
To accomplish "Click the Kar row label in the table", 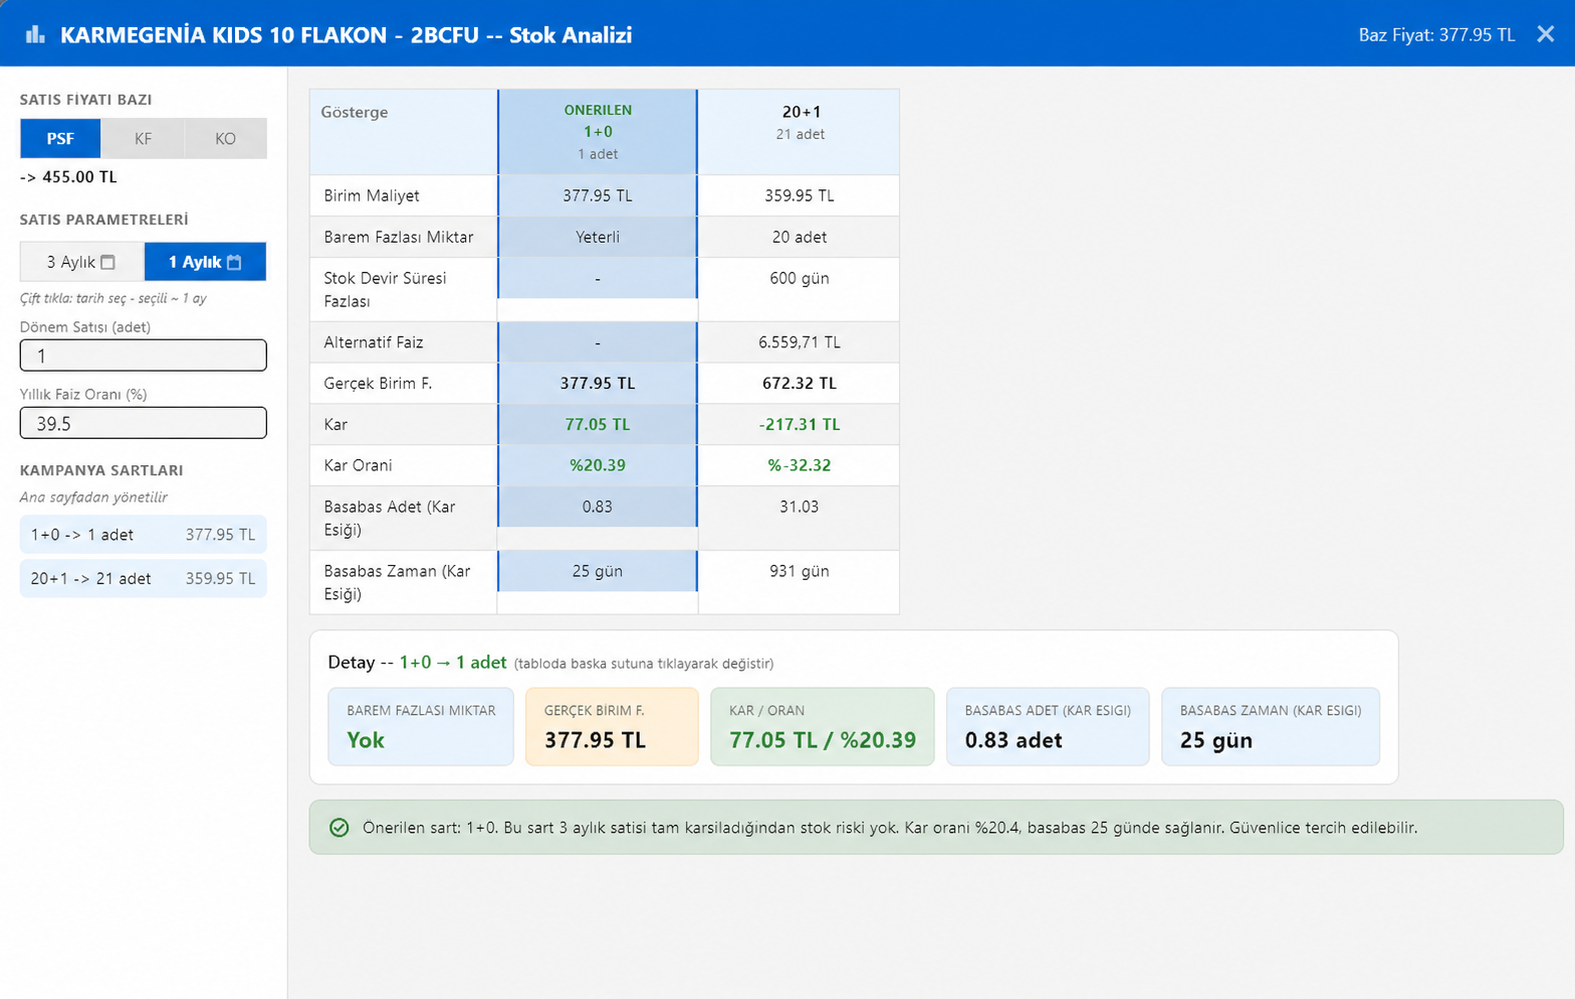I will coord(335,424).
